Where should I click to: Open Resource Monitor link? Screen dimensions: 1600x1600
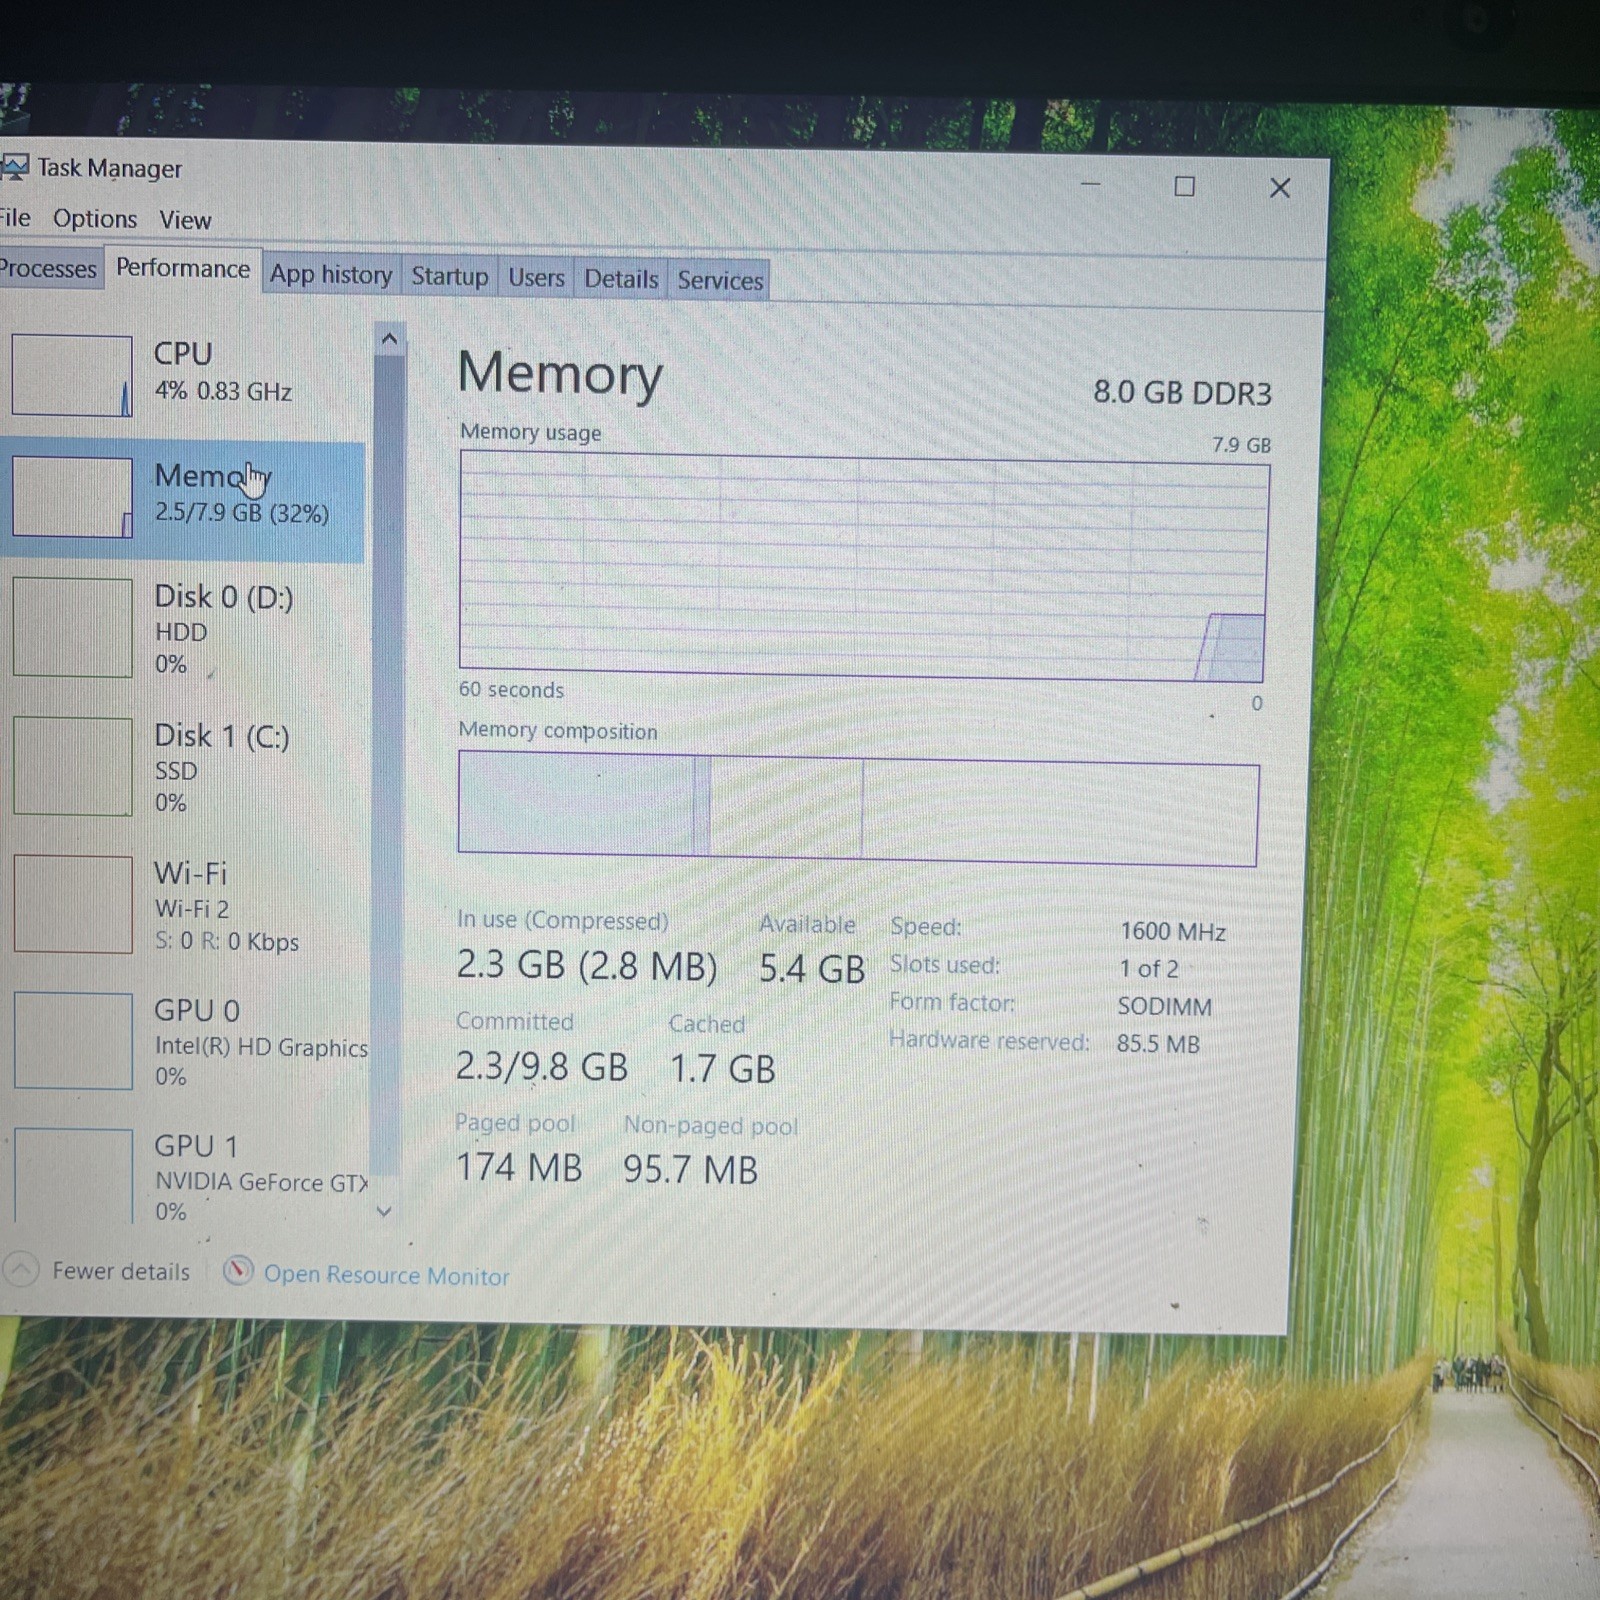point(386,1275)
